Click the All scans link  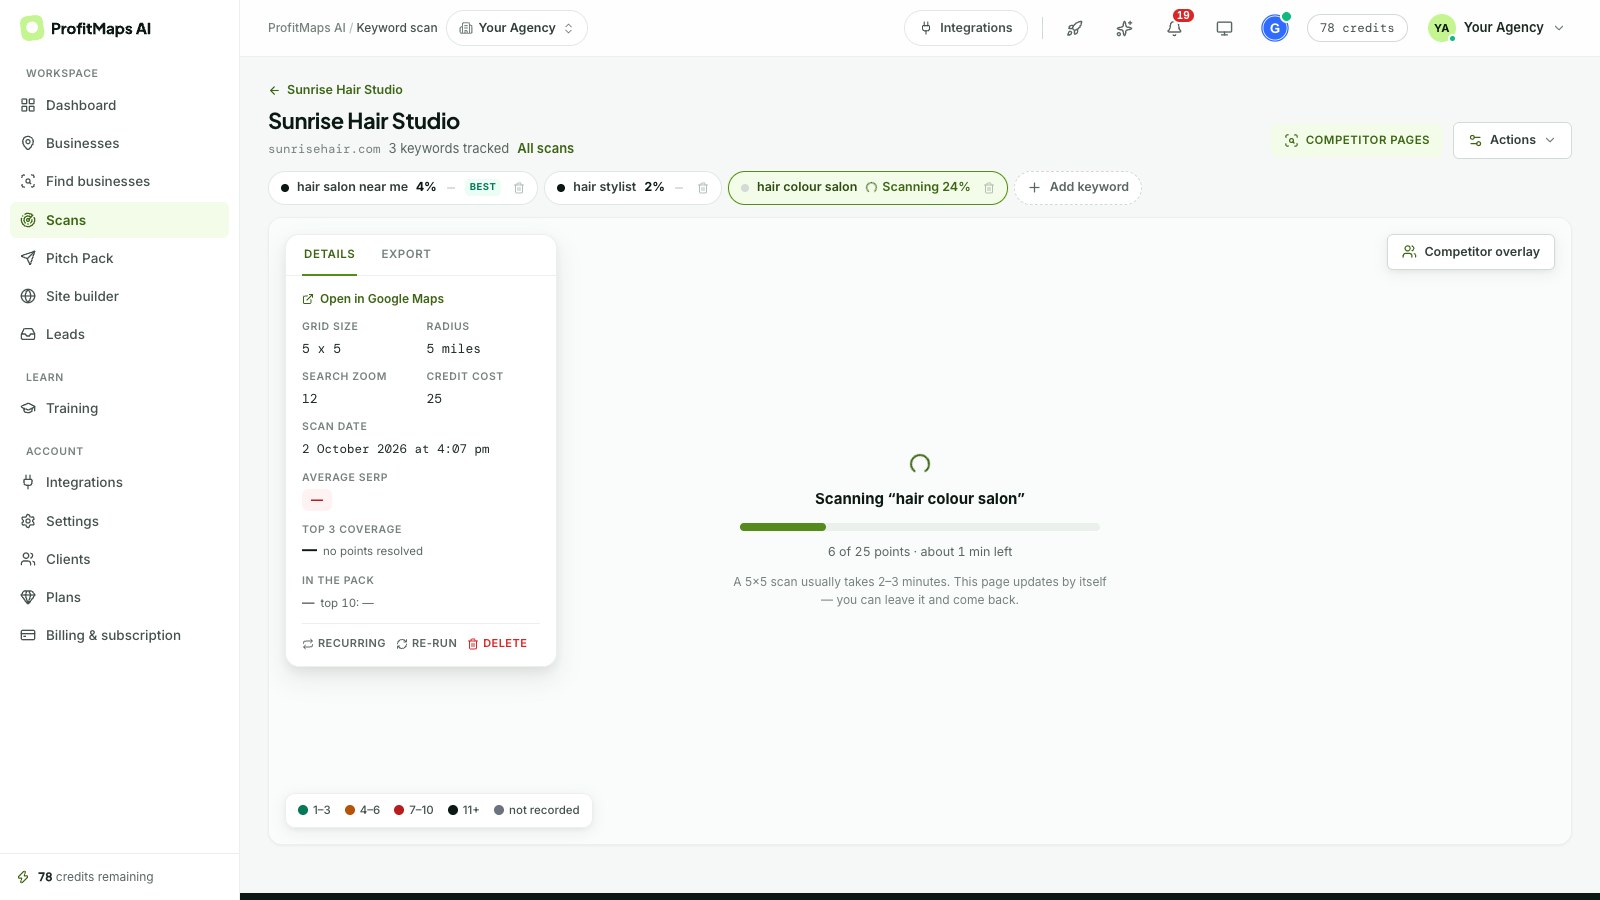pyautogui.click(x=546, y=148)
